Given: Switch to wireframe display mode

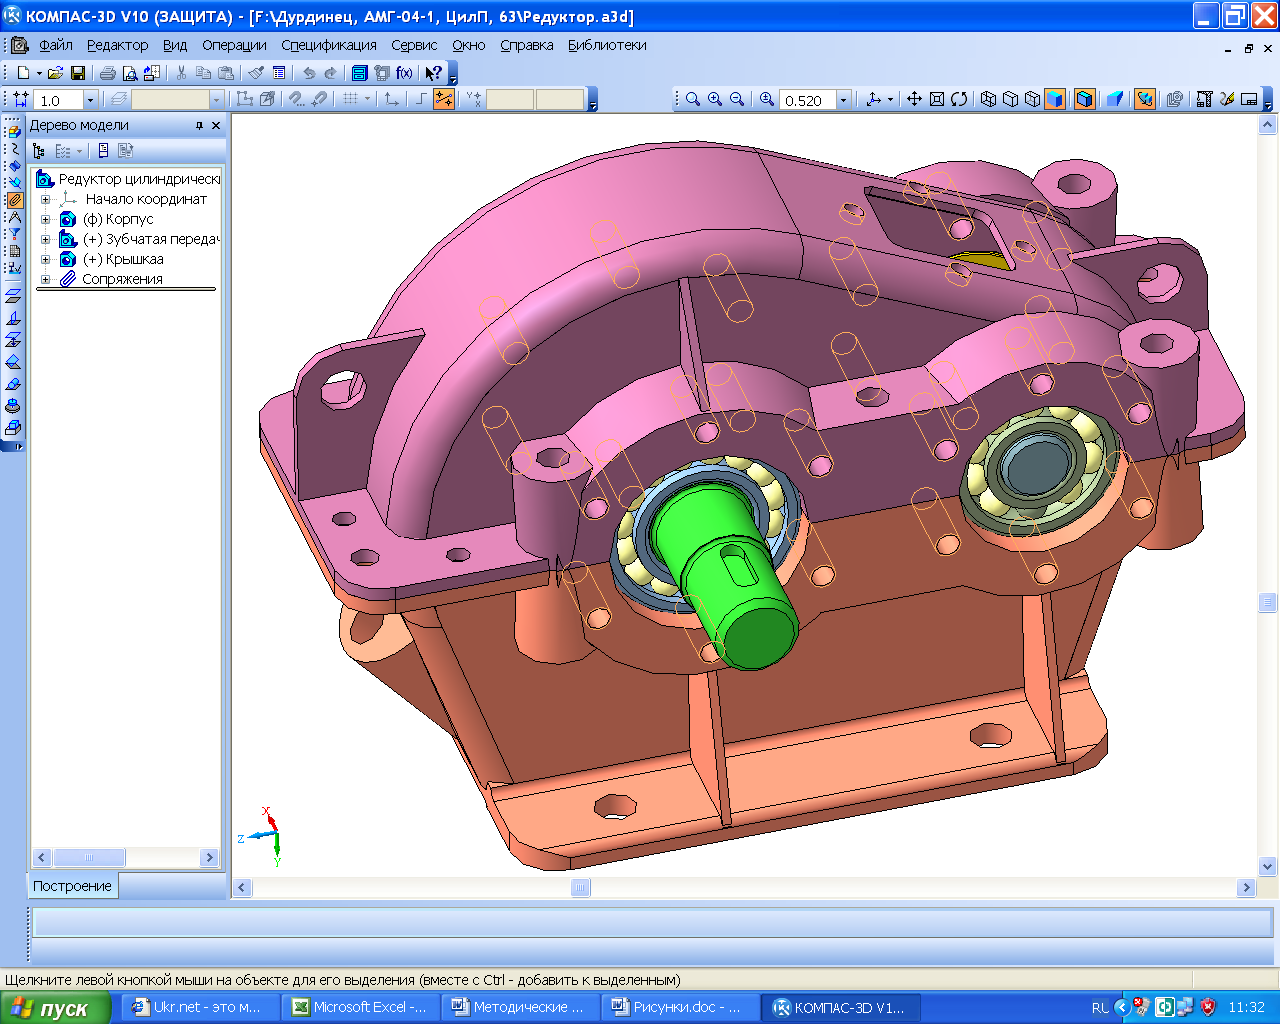Looking at the screenshot, I should pyautogui.click(x=988, y=100).
